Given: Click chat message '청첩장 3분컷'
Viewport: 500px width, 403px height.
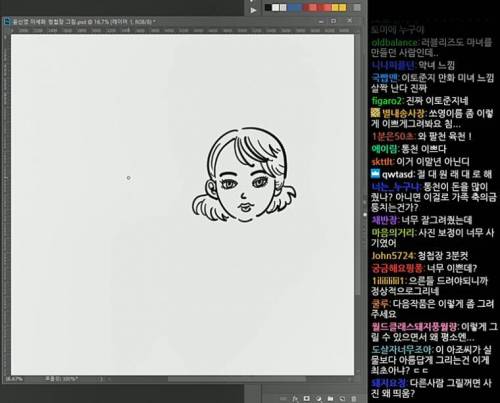Looking at the screenshot, I should [x=443, y=256].
